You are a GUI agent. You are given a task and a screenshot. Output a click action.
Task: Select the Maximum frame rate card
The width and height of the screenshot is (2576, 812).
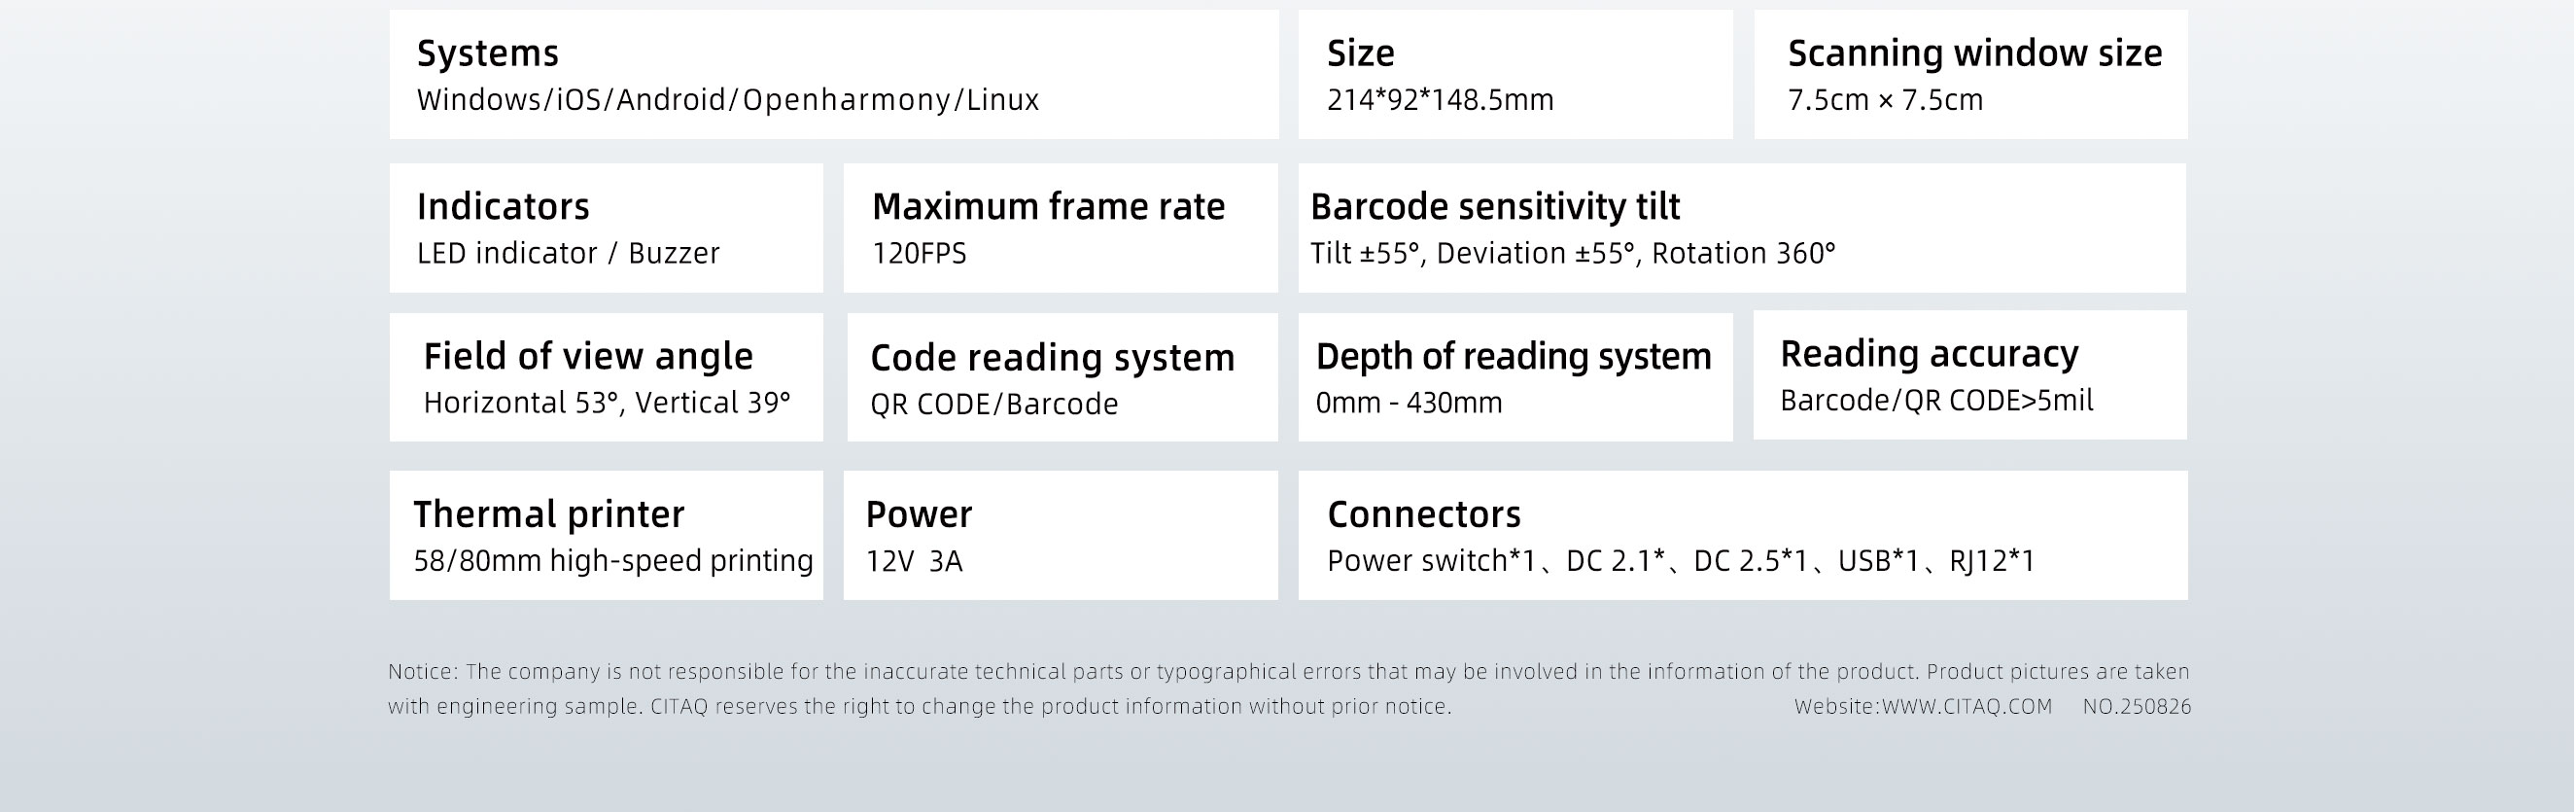click(1060, 228)
